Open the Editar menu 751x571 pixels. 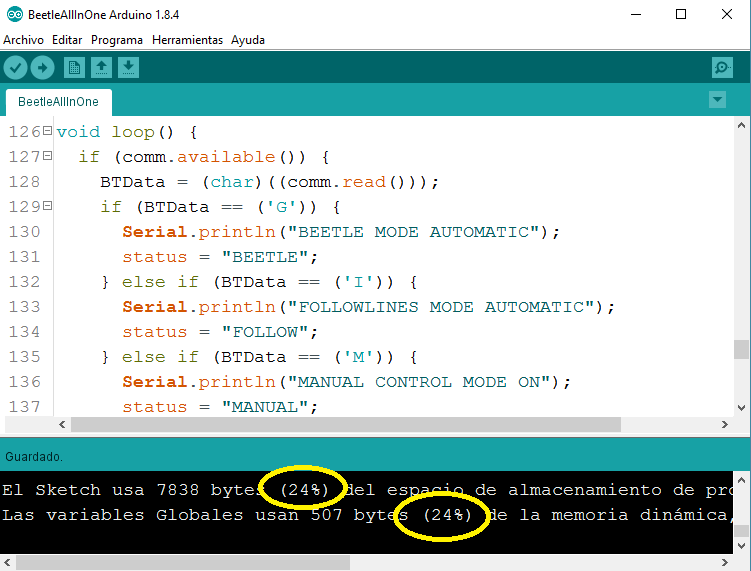point(67,40)
